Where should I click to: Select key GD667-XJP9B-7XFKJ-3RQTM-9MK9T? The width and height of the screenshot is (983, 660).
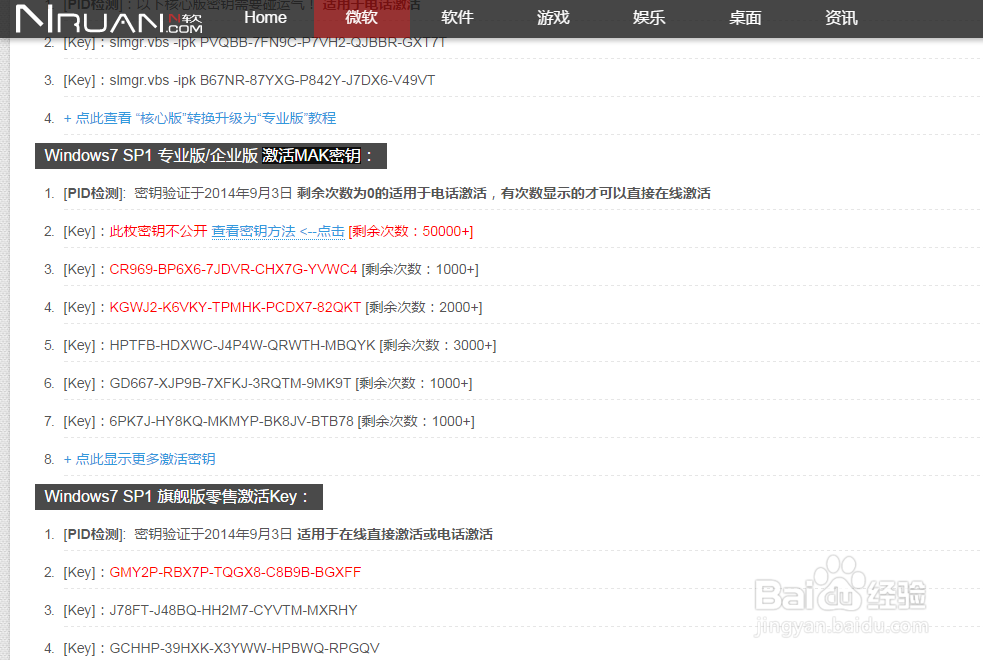point(230,383)
